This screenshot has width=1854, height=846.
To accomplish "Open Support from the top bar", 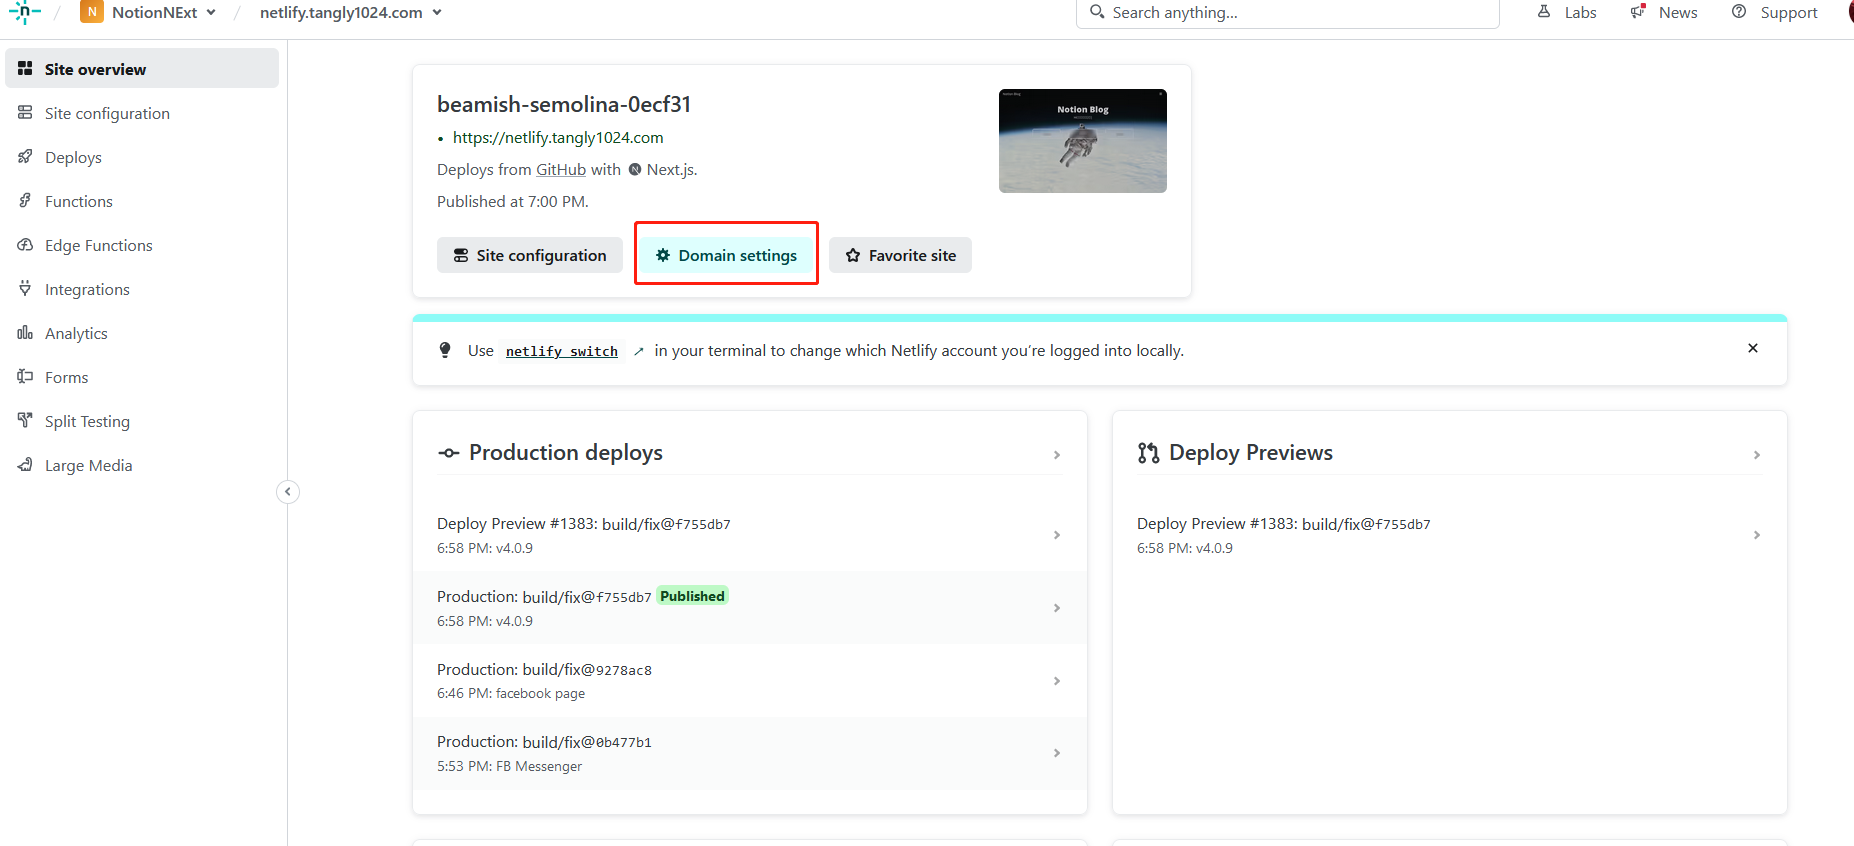I will [1775, 12].
